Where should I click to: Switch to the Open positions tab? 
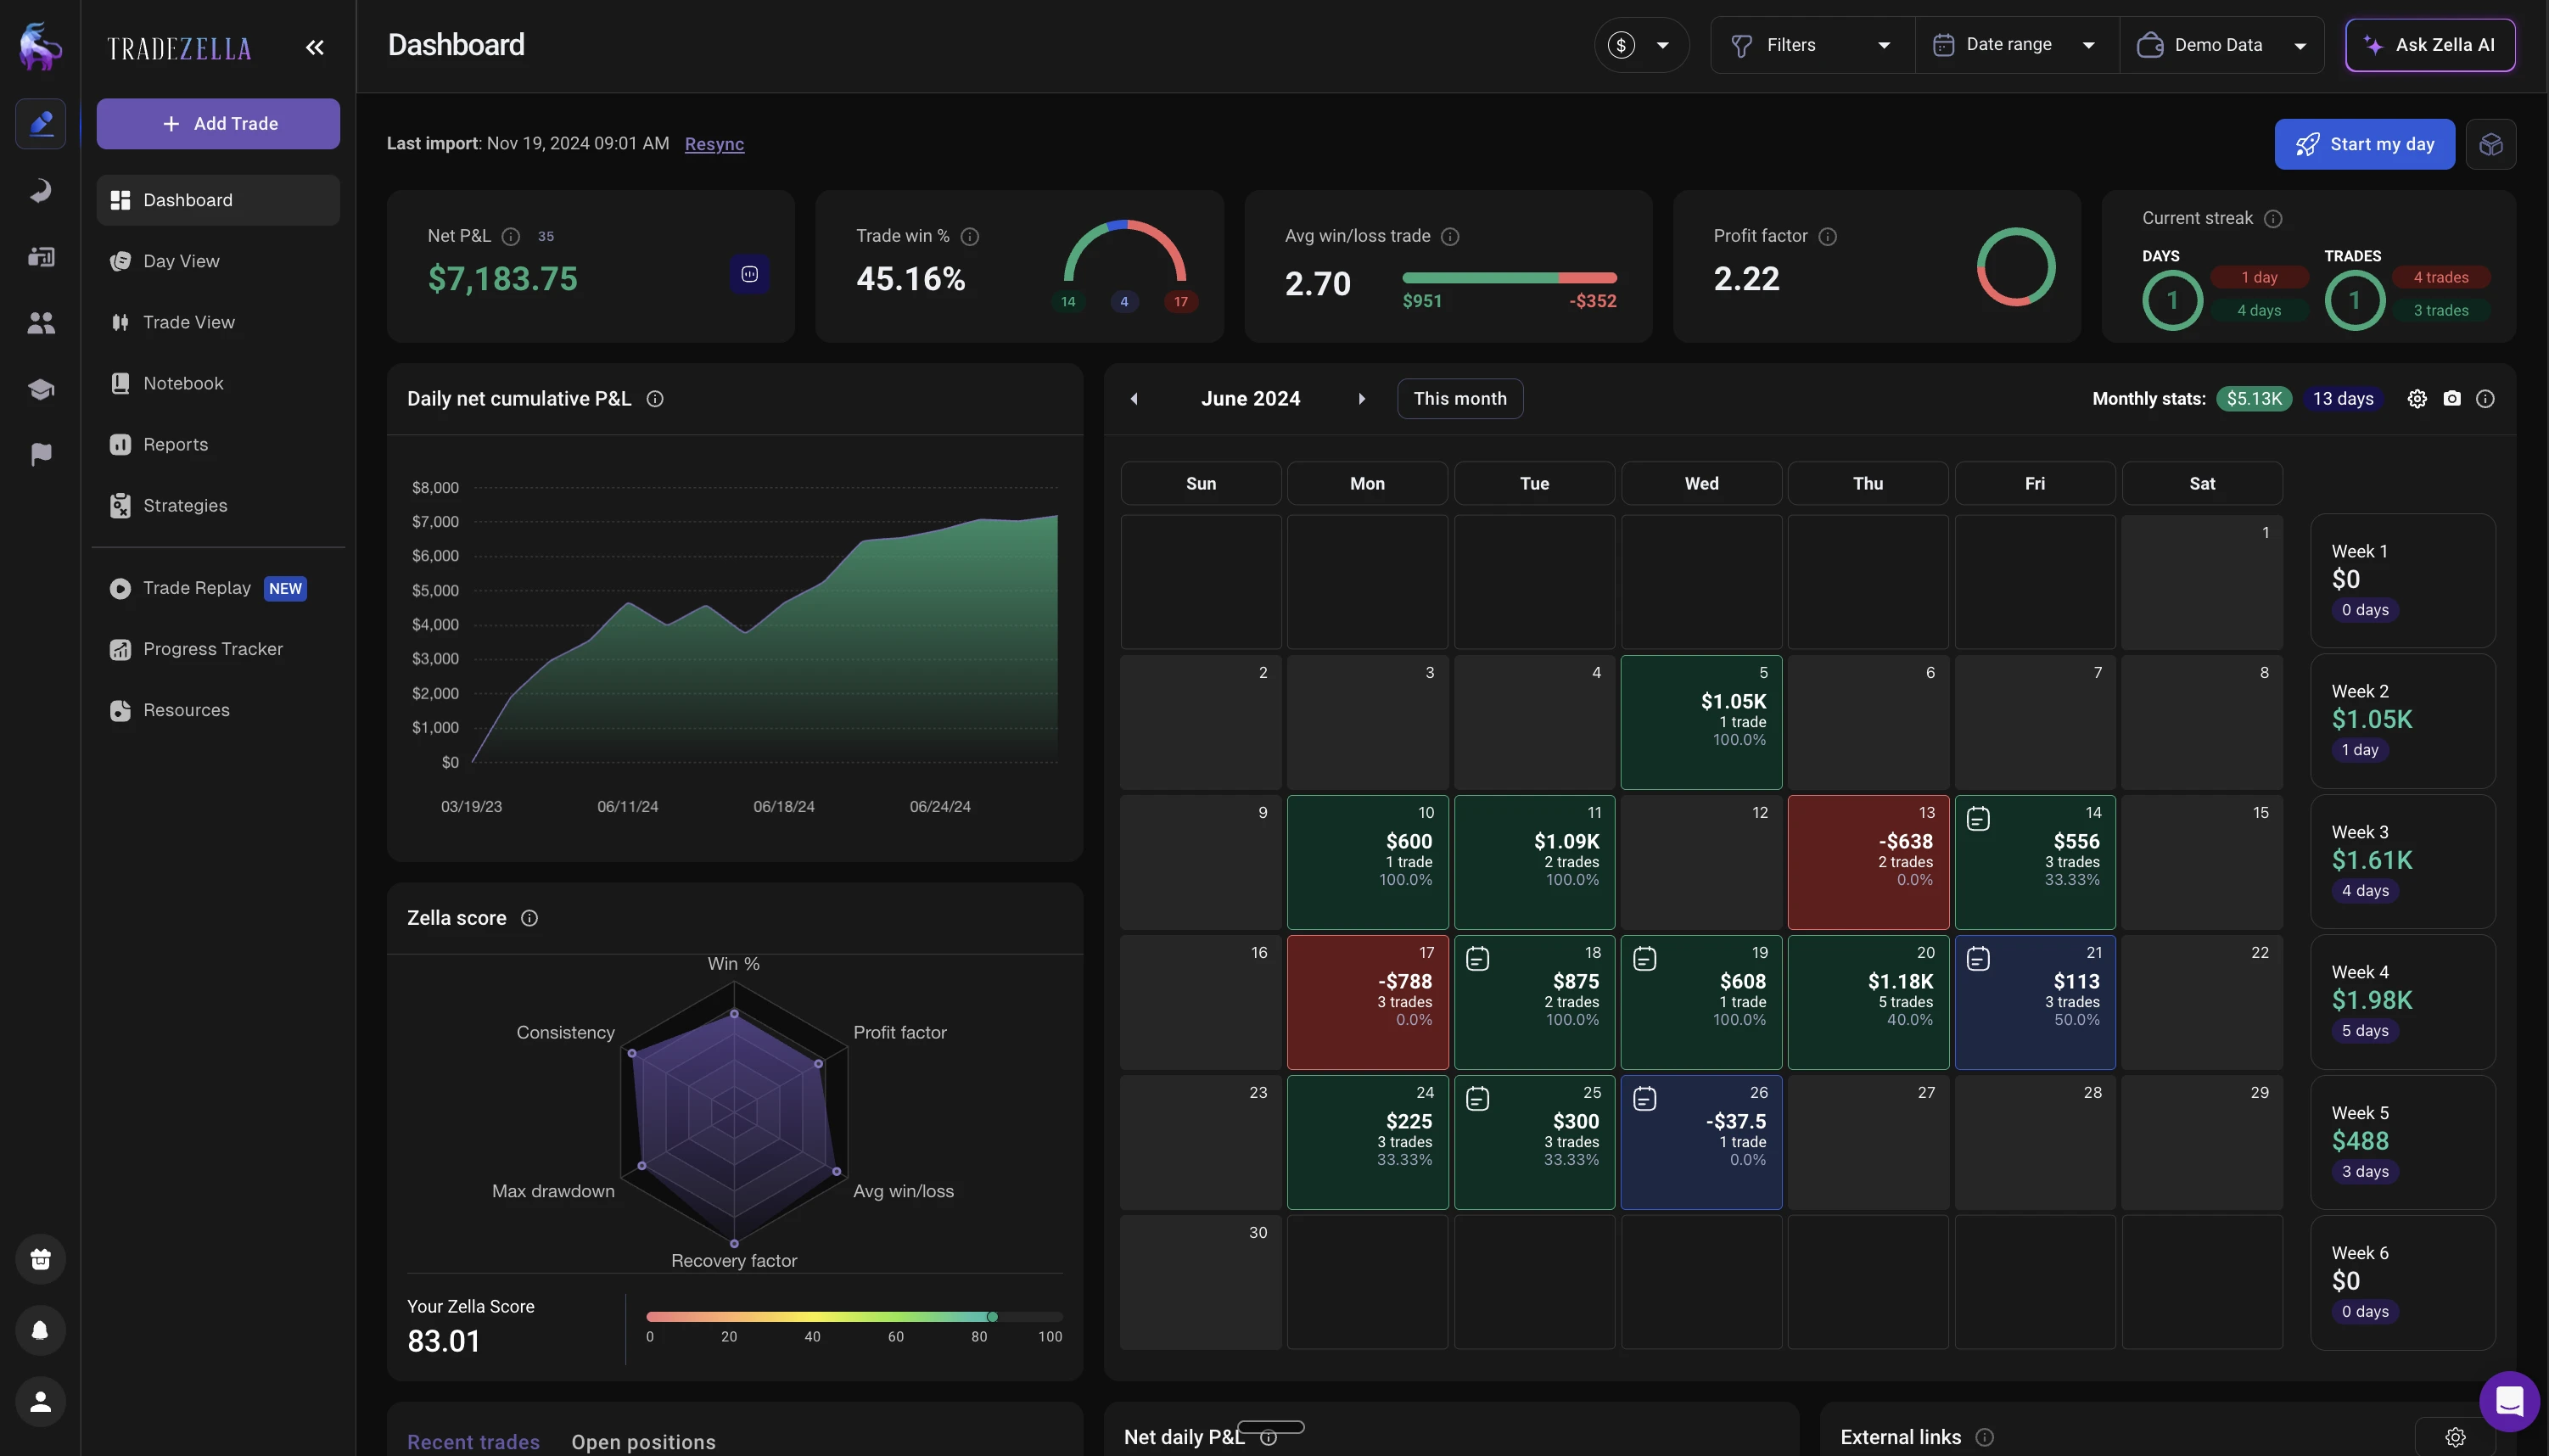644,1441
